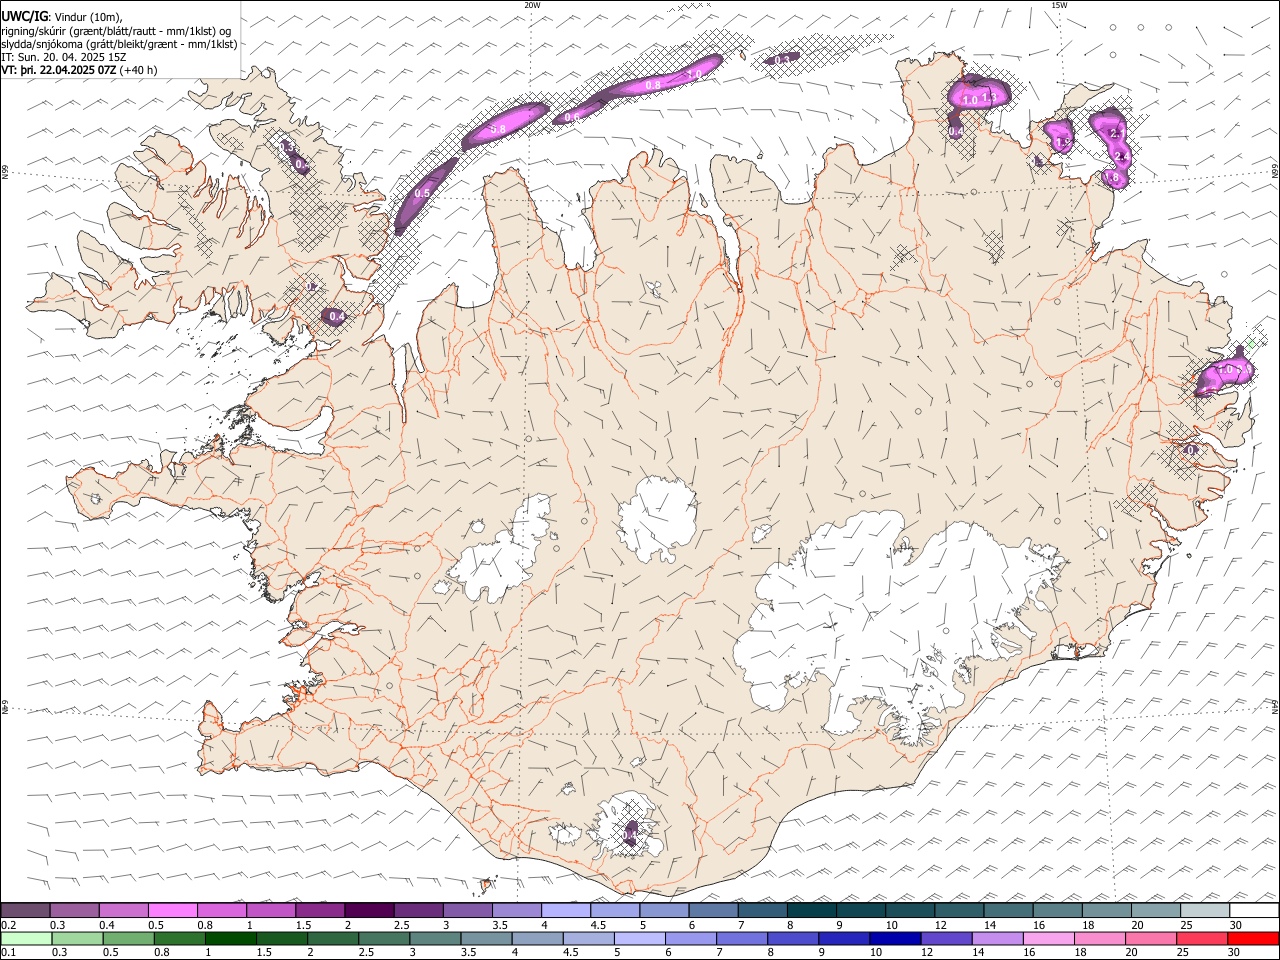Screen dimensions: 1280x960
Task: Pick the 3.5 blue-grey swatch, bottom legend row
Action: tap(486, 938)
